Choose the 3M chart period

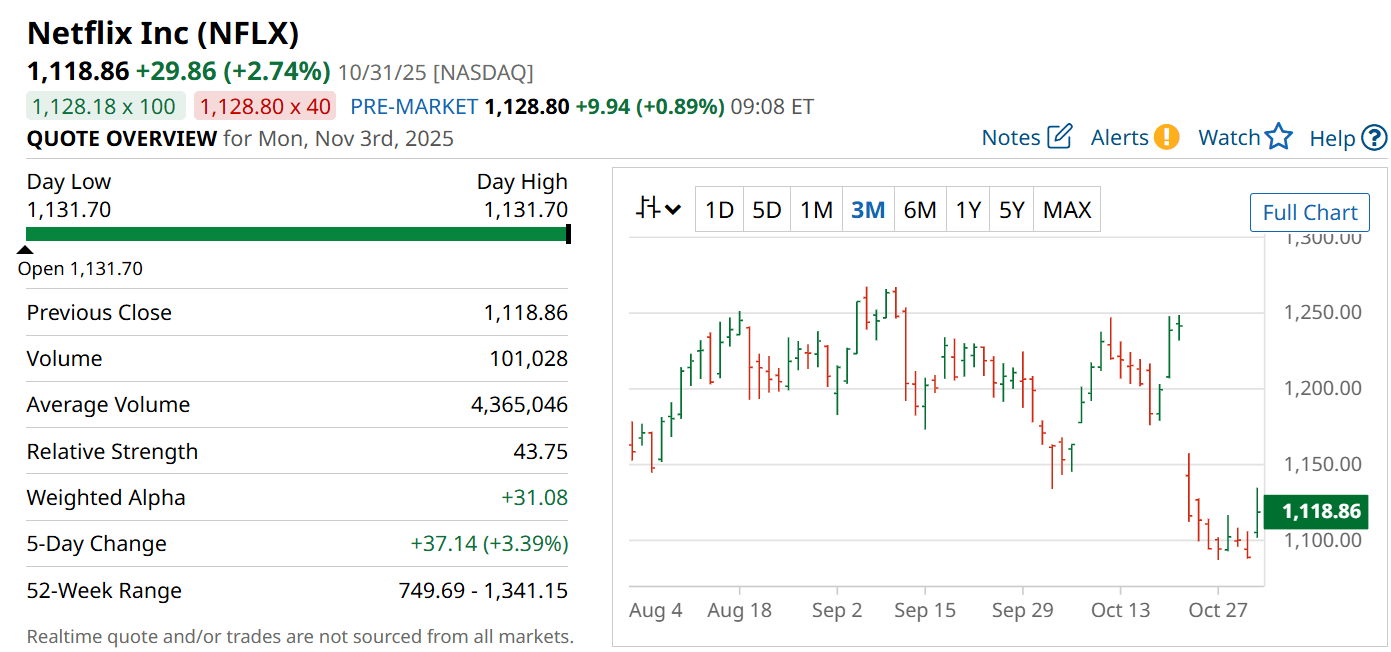[x=868, y=210]
